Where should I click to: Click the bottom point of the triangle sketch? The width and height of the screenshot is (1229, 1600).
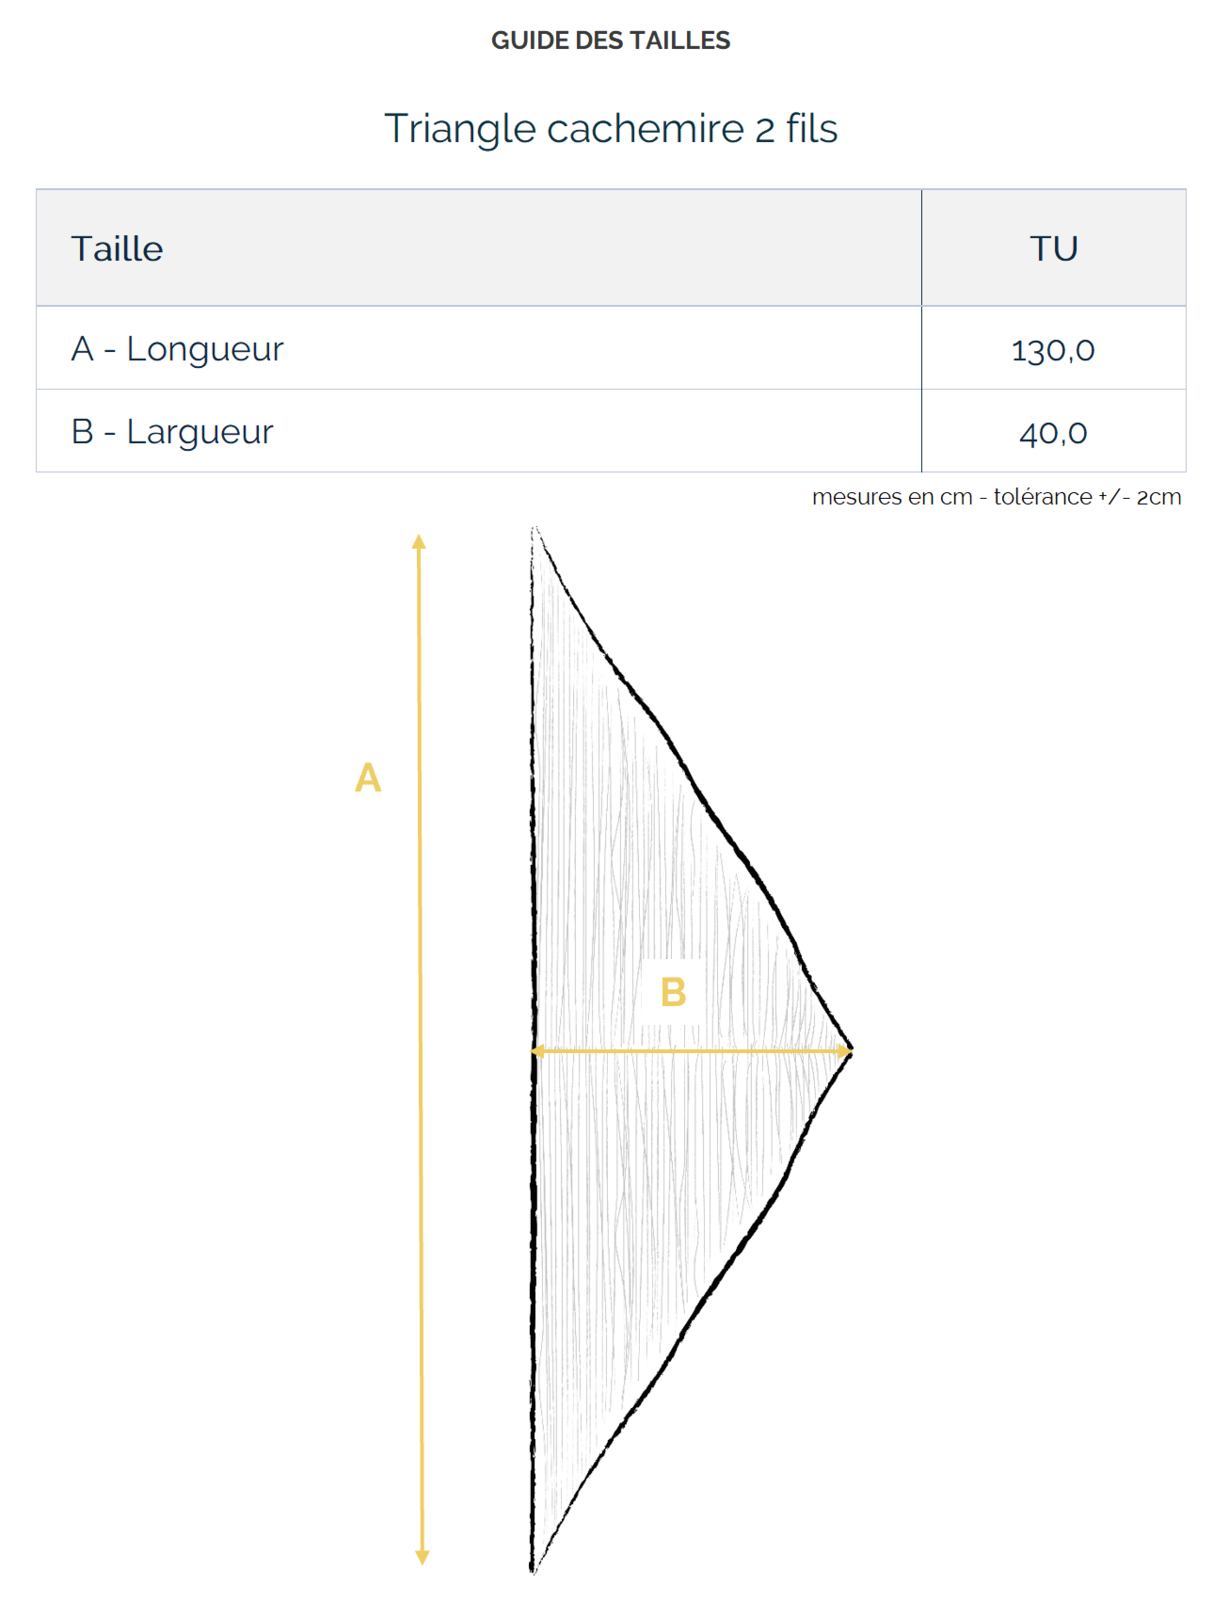(533, 1568)
